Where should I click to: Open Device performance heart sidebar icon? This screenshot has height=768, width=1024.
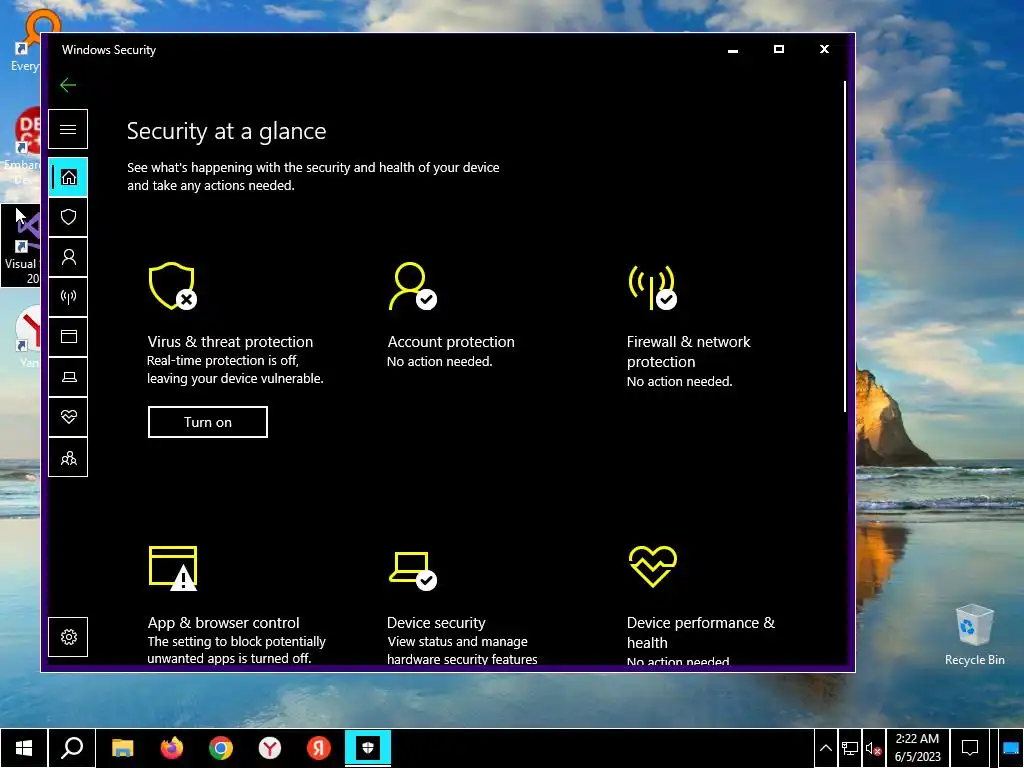(x=68, y=417)
